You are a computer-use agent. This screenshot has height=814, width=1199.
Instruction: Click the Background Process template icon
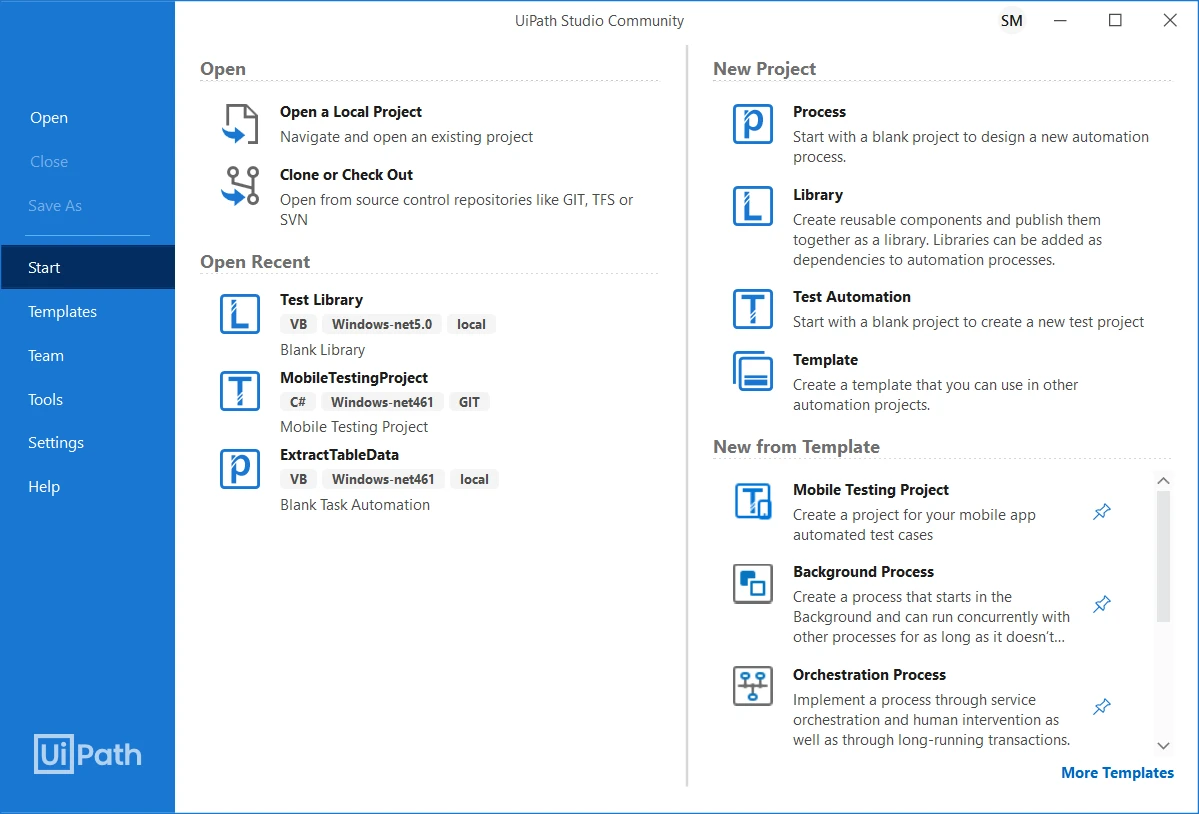[752, 584]
